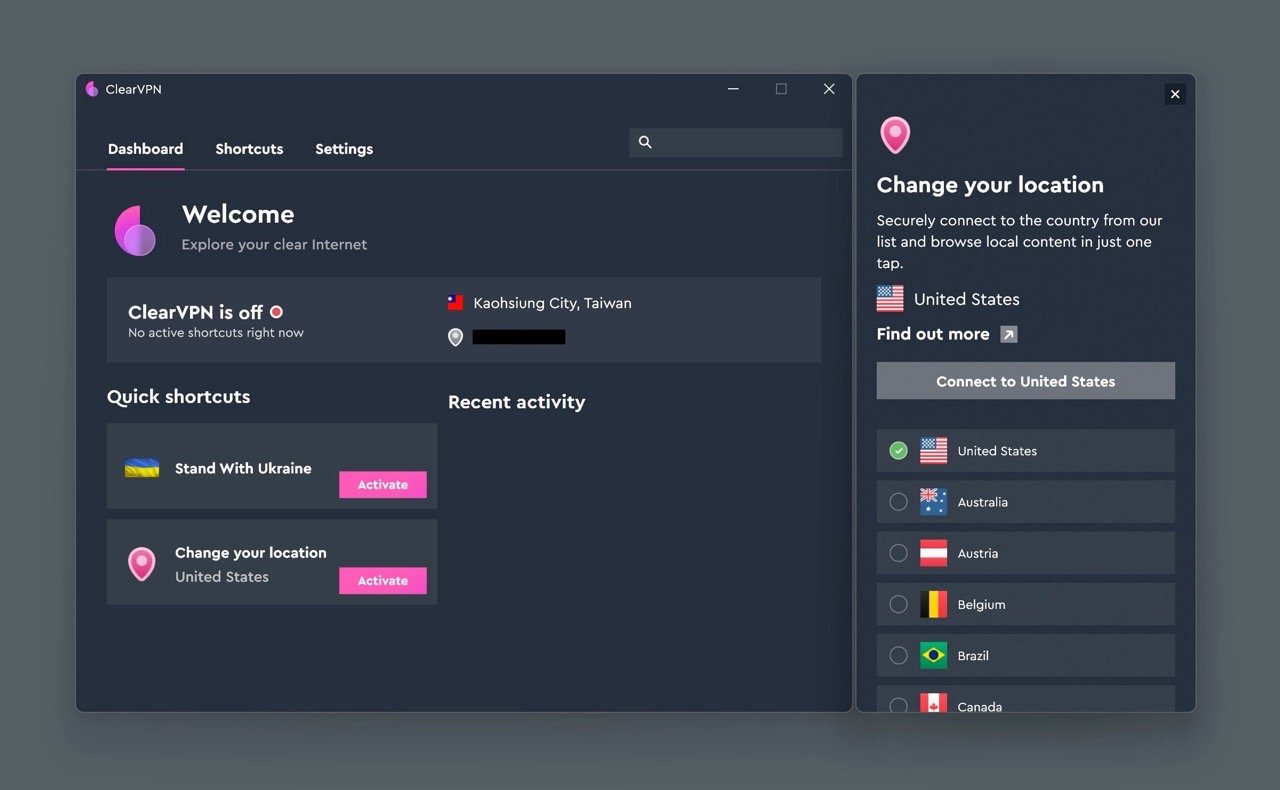Click the "Stand With Ukraine" shortcut label
Screen dimensions: 1280x790
(243, 468)
